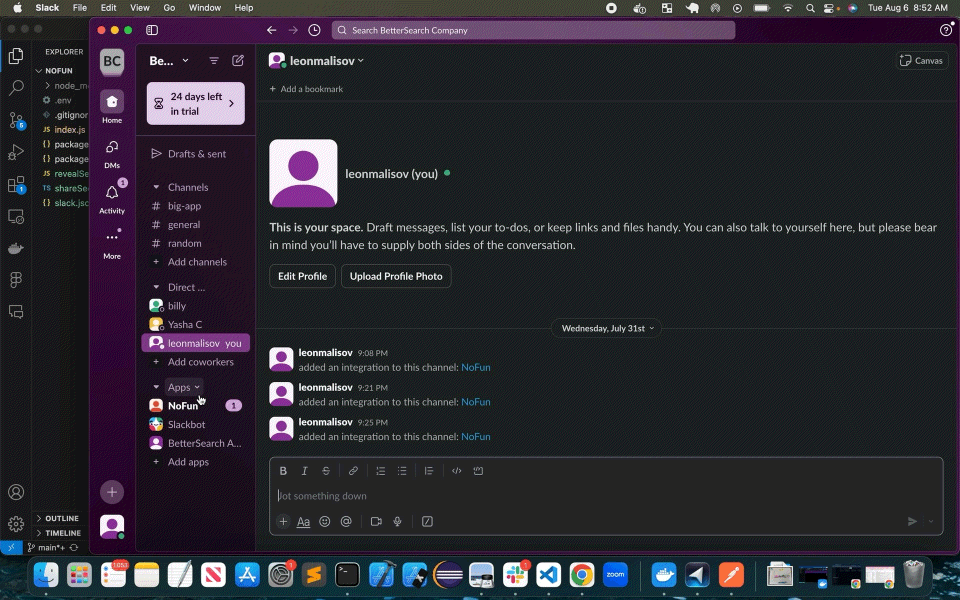
Task: Go back with the left arrow
Action: (271, 30)
